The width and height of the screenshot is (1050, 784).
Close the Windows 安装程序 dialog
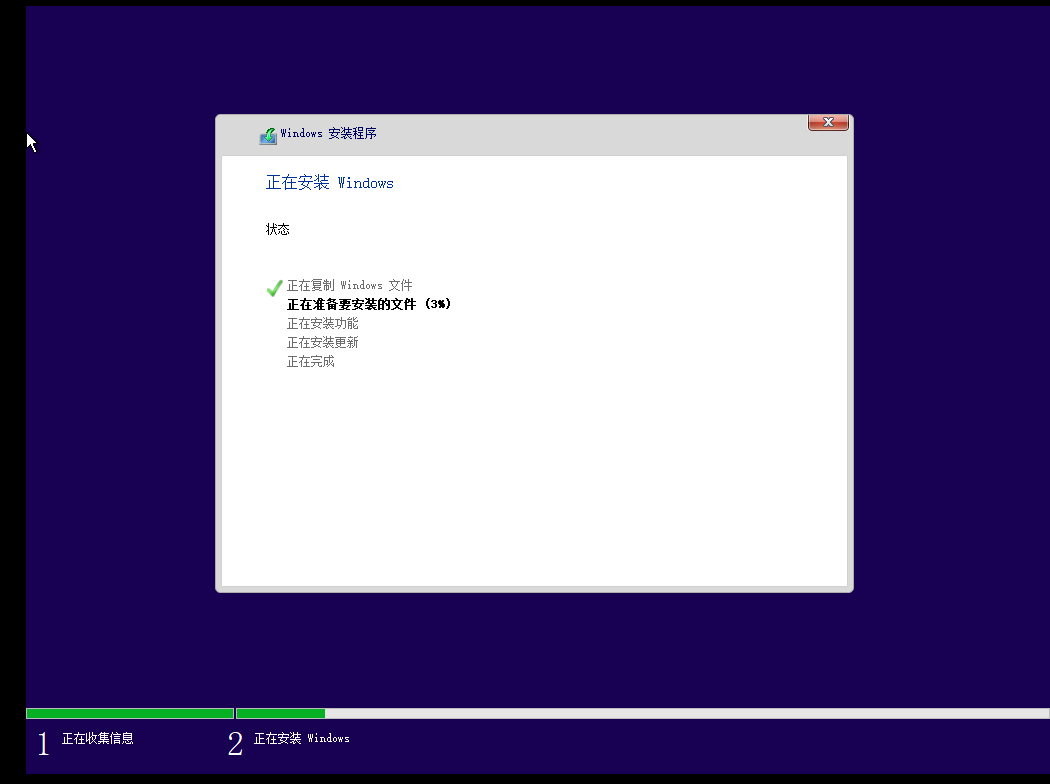click(x=828, y=122)
